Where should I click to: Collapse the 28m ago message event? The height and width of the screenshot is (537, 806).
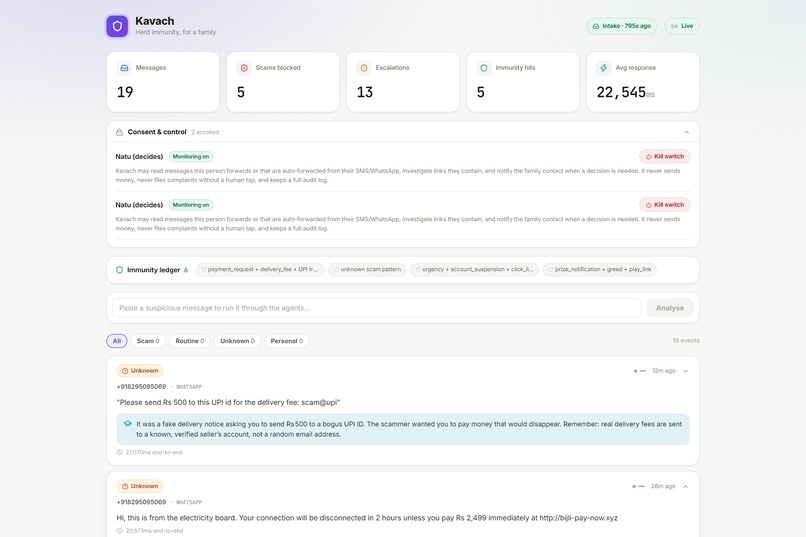pos(685,486)
